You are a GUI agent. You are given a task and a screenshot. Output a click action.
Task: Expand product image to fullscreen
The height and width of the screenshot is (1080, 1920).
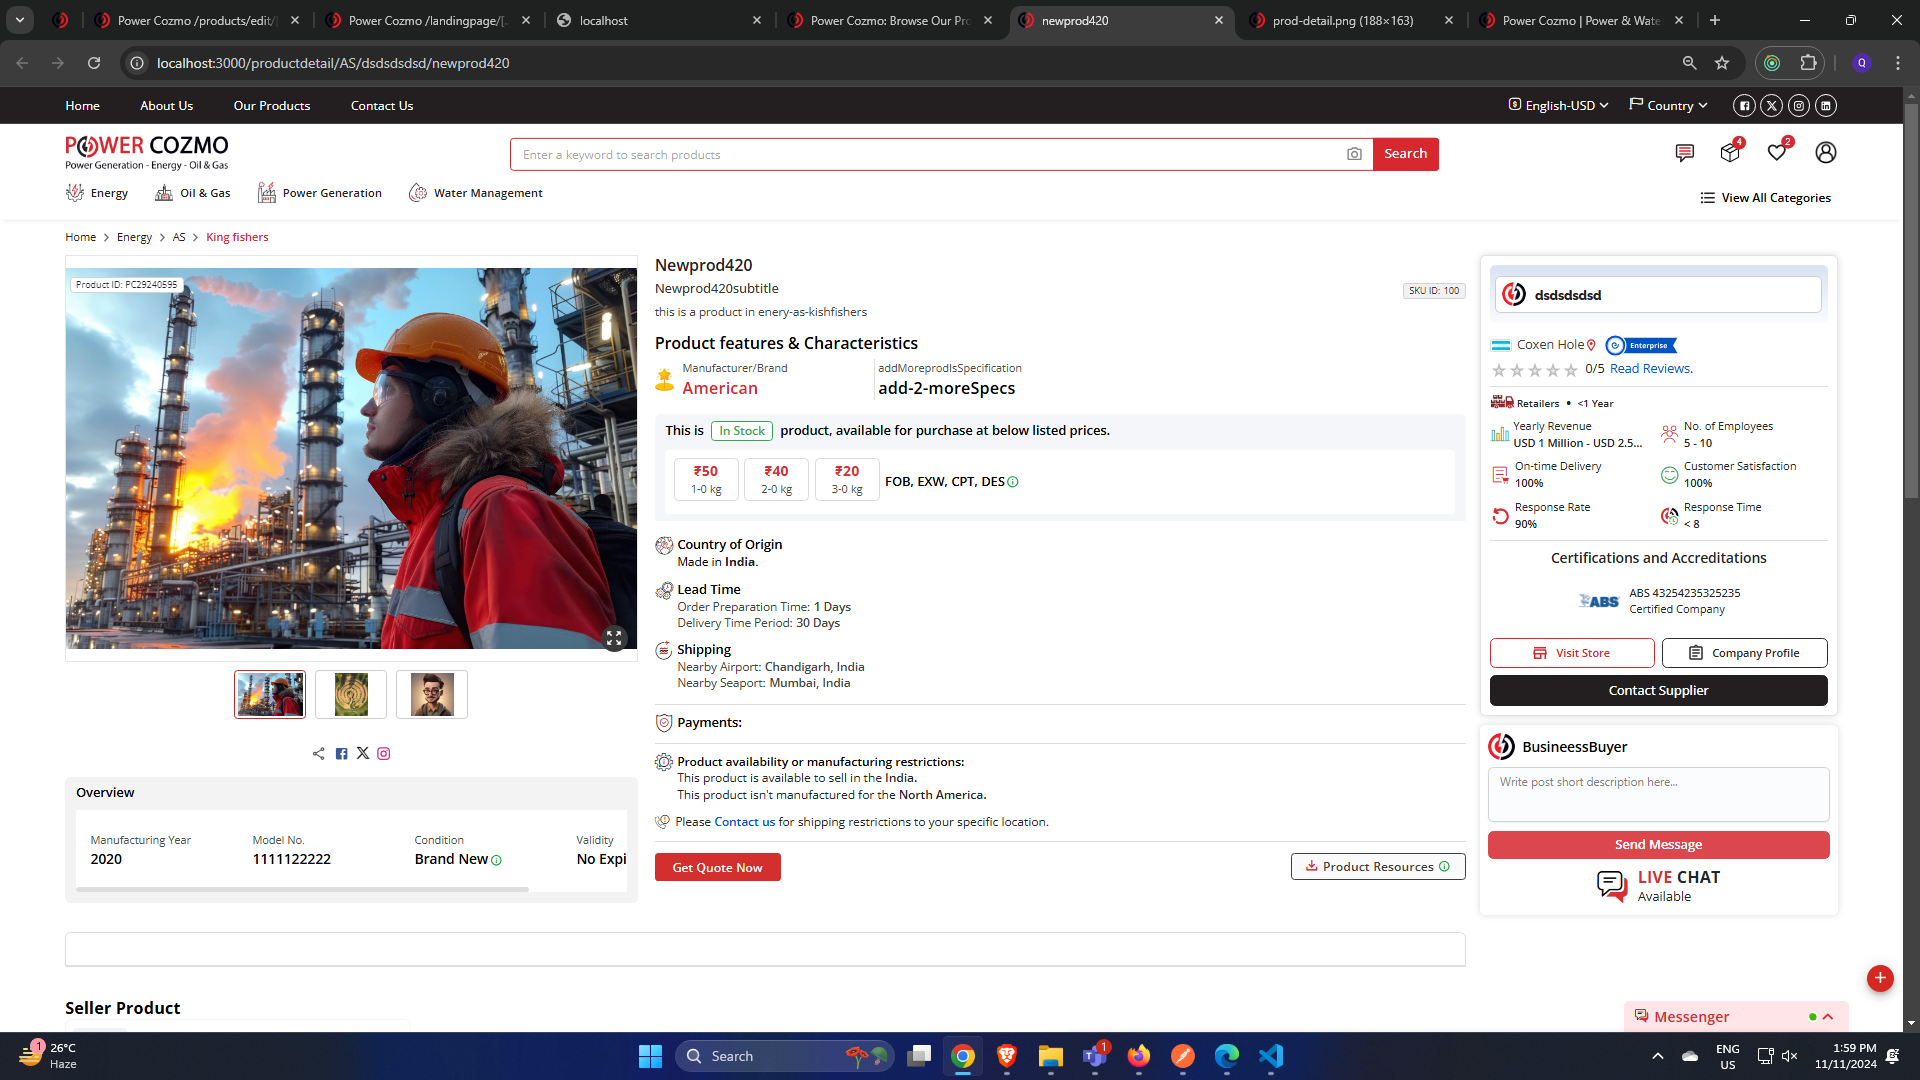(614, 637)
